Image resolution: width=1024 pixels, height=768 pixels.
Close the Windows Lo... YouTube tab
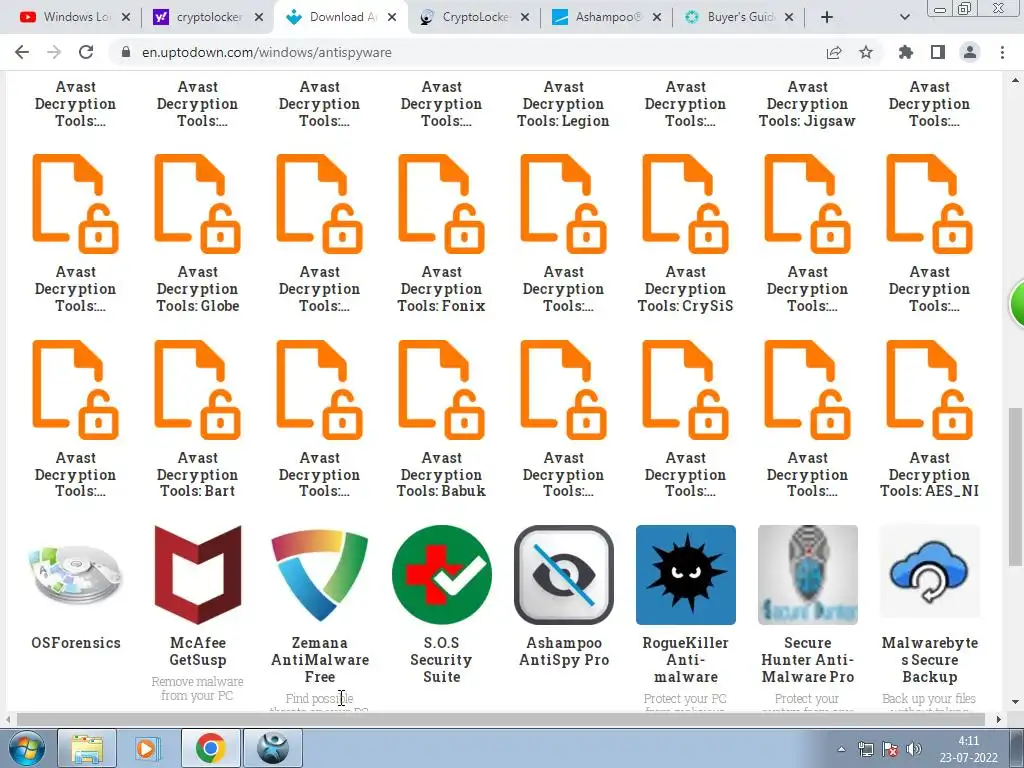pyautogui.click(x=126, y=17)
